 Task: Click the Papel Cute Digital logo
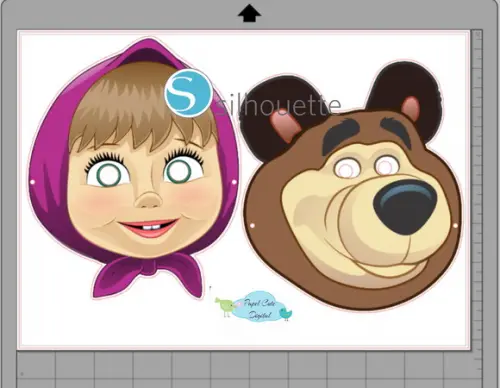[254, 306]
